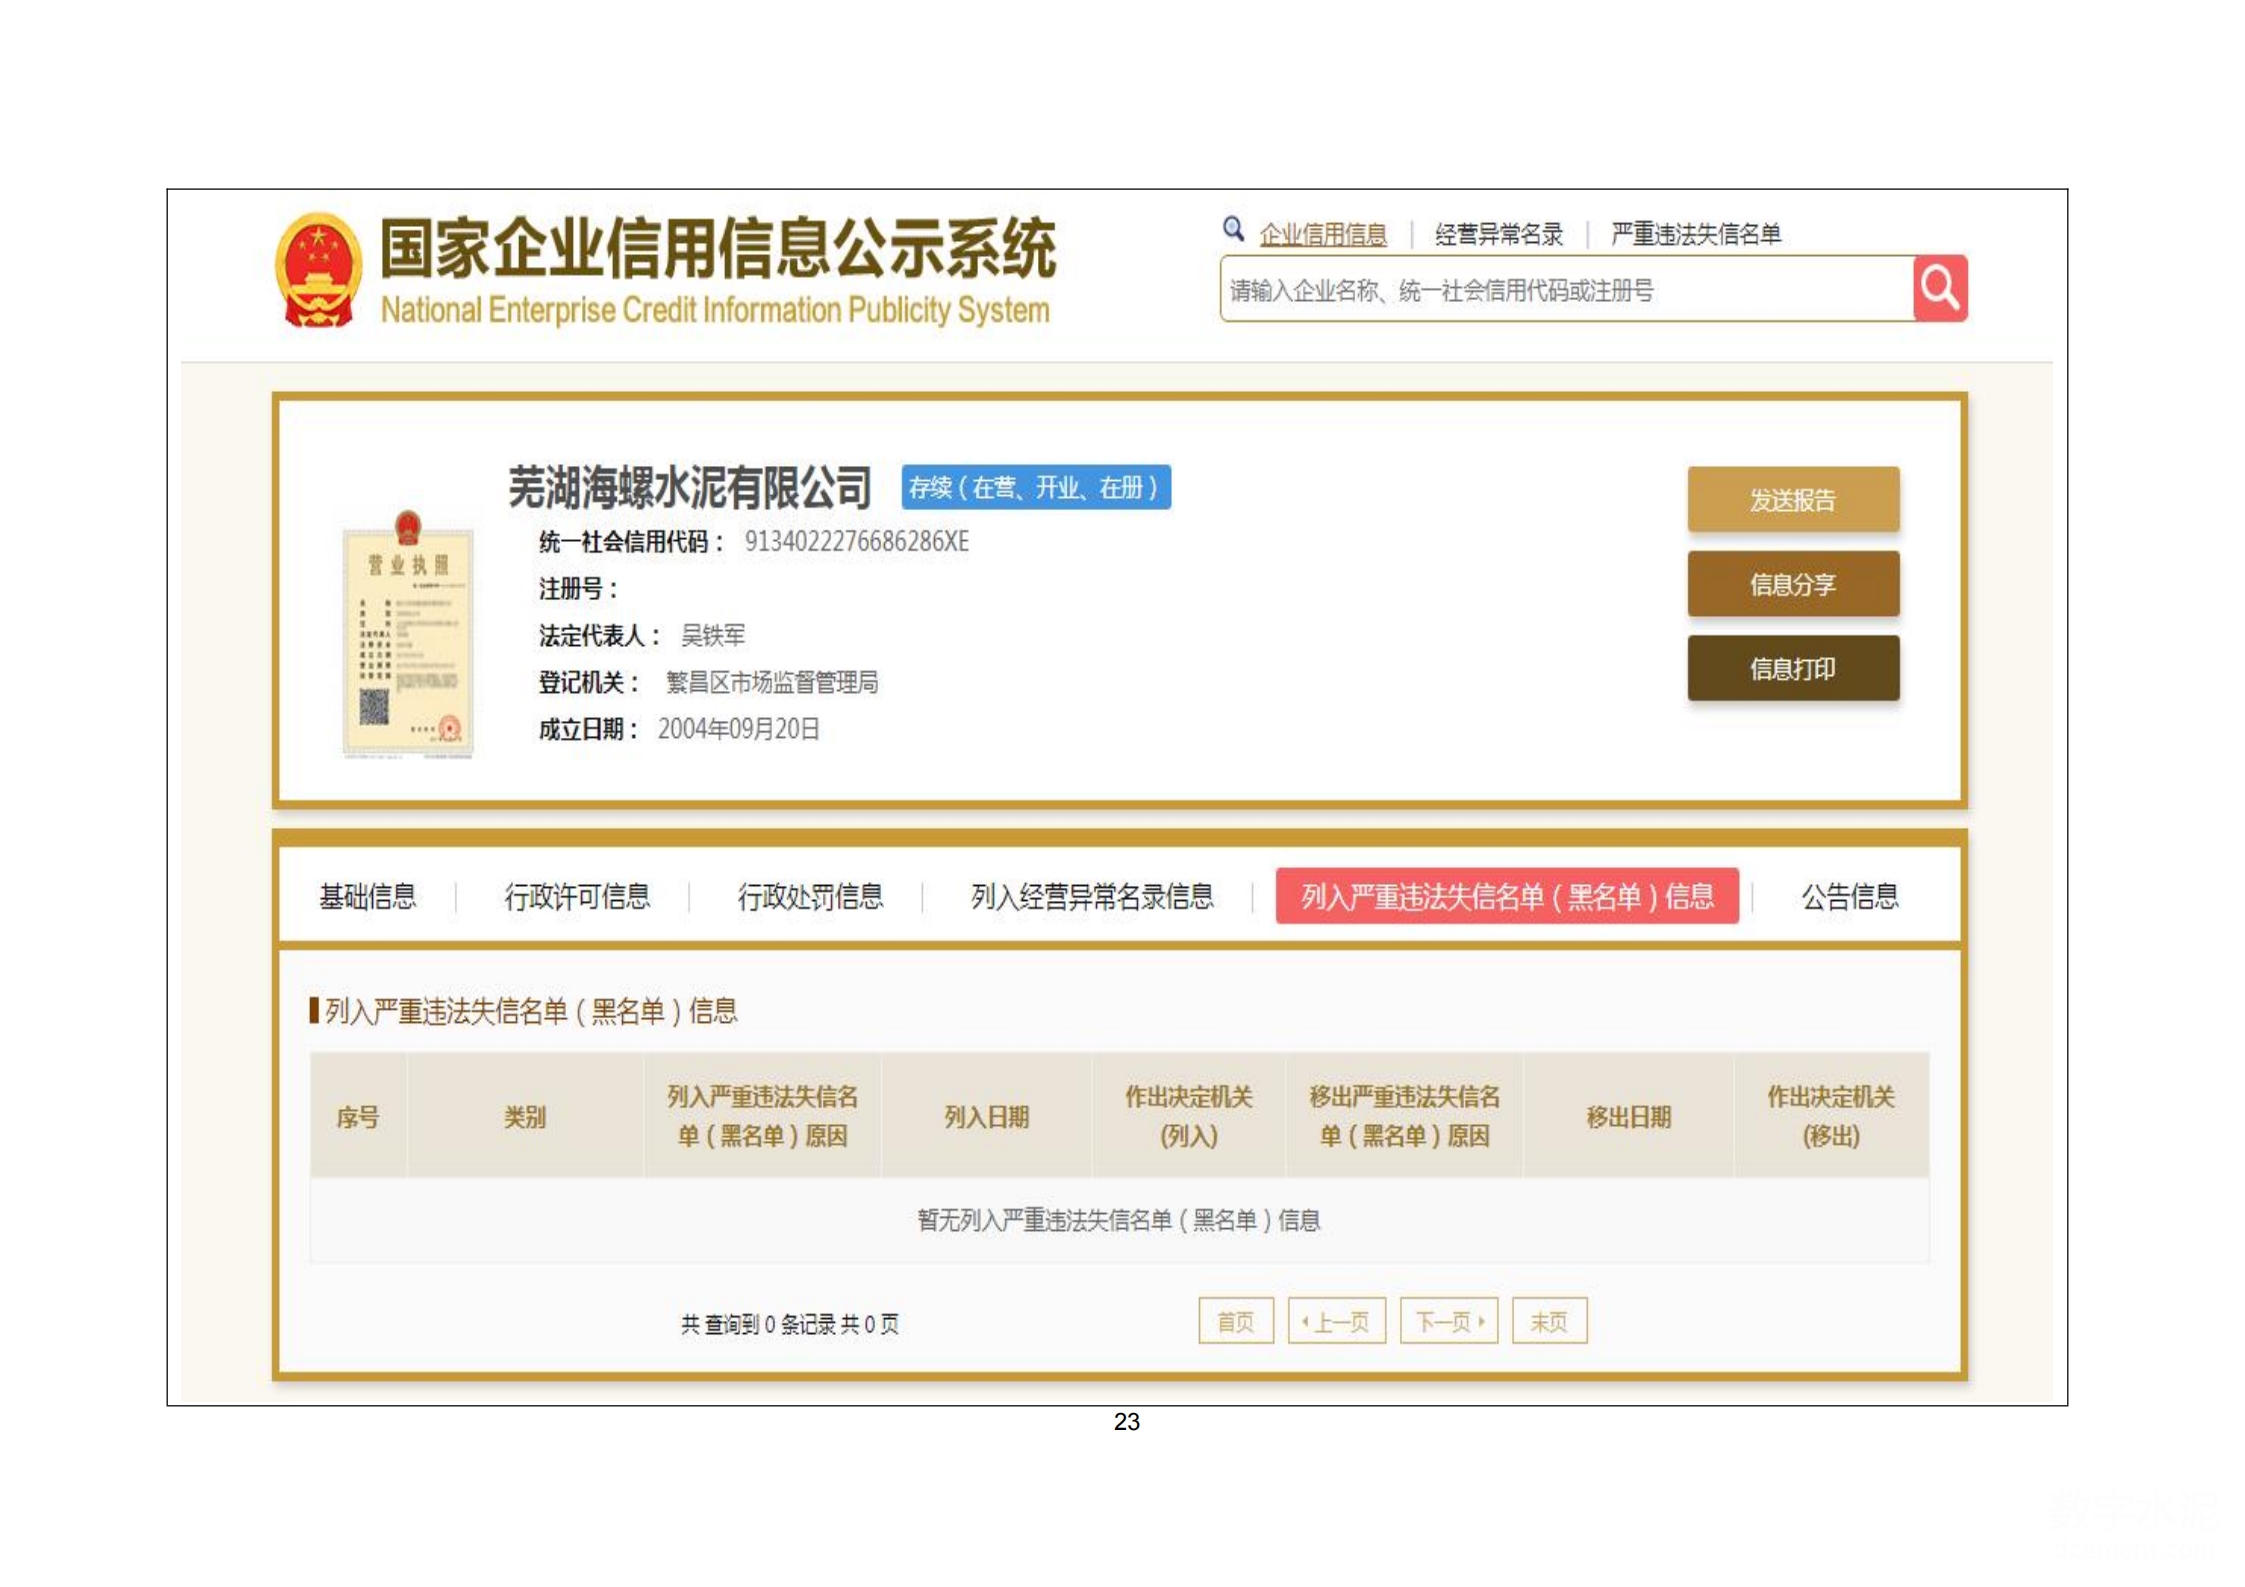Click the 末页 pagination button
This screenshot has height=1587, width=2245.
coord(1548,1321)
